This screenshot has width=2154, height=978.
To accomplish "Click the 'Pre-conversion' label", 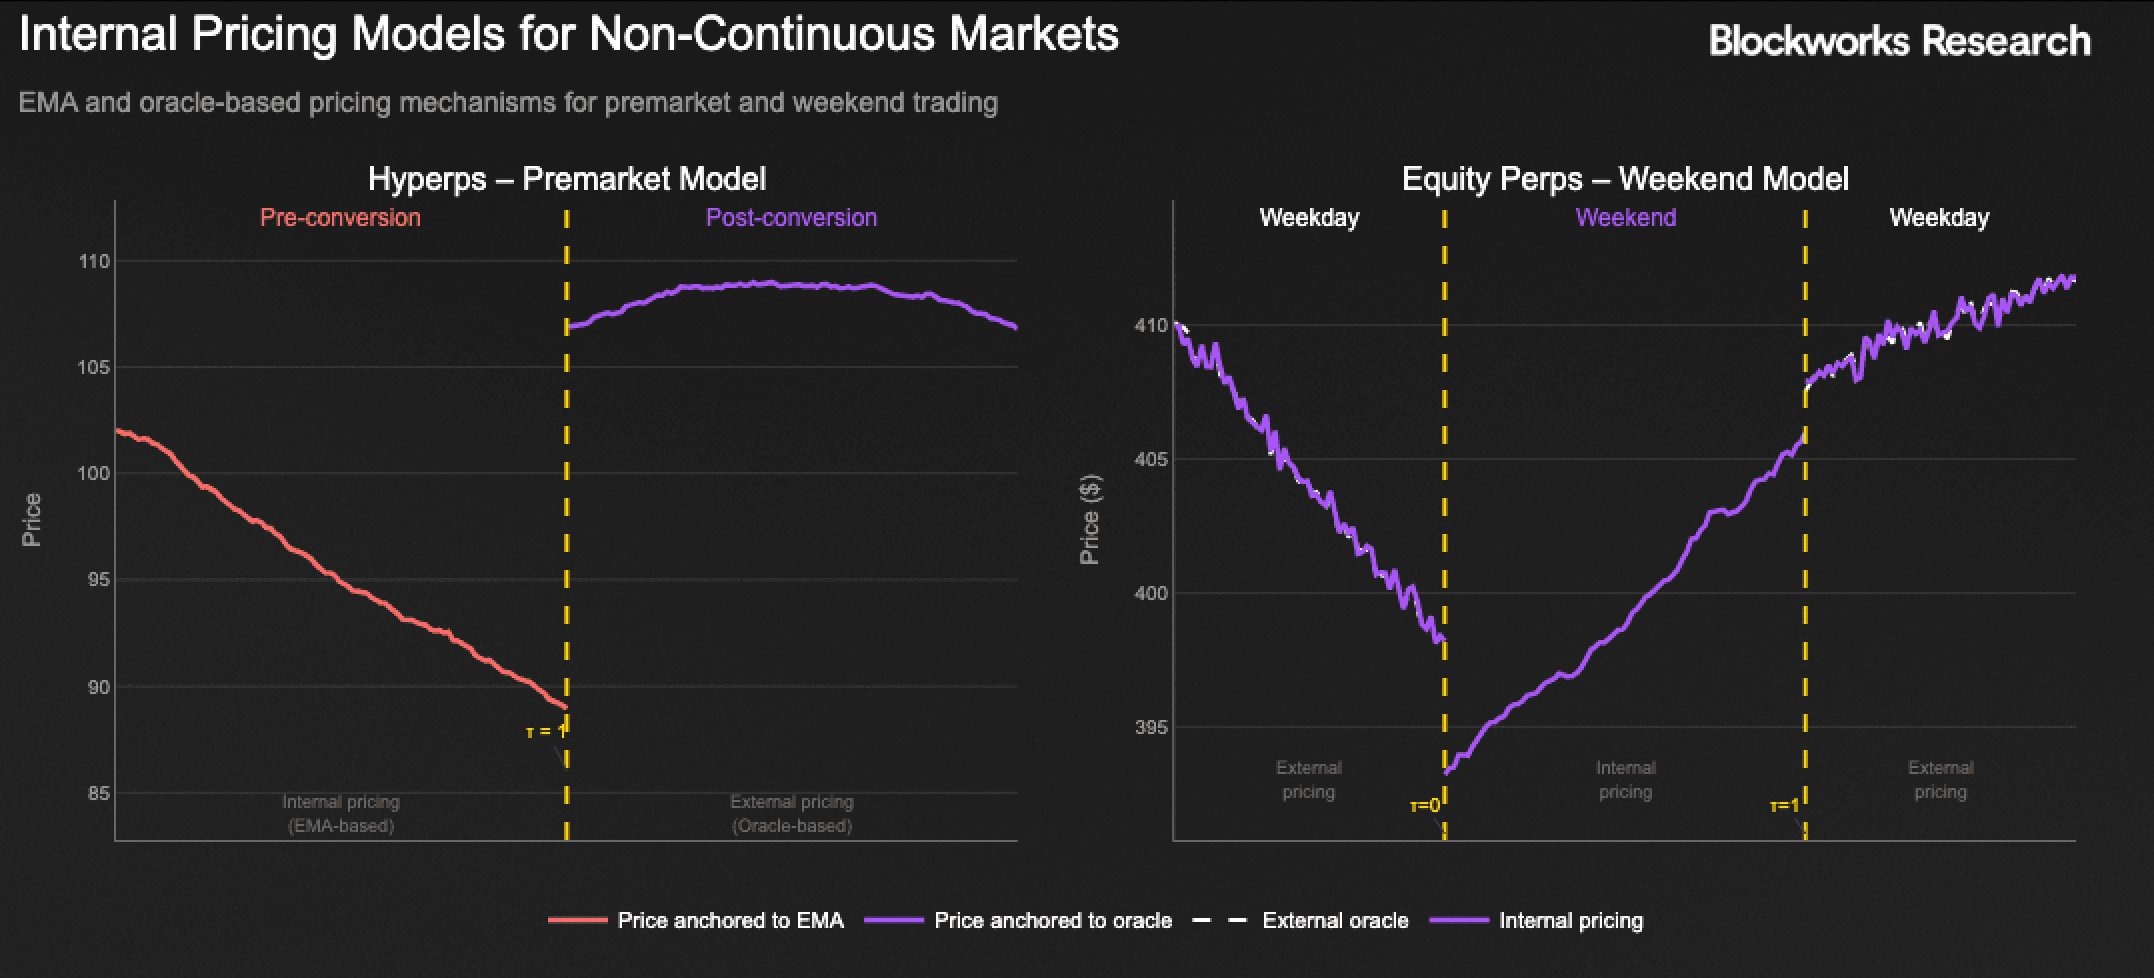I will point(340,218).
